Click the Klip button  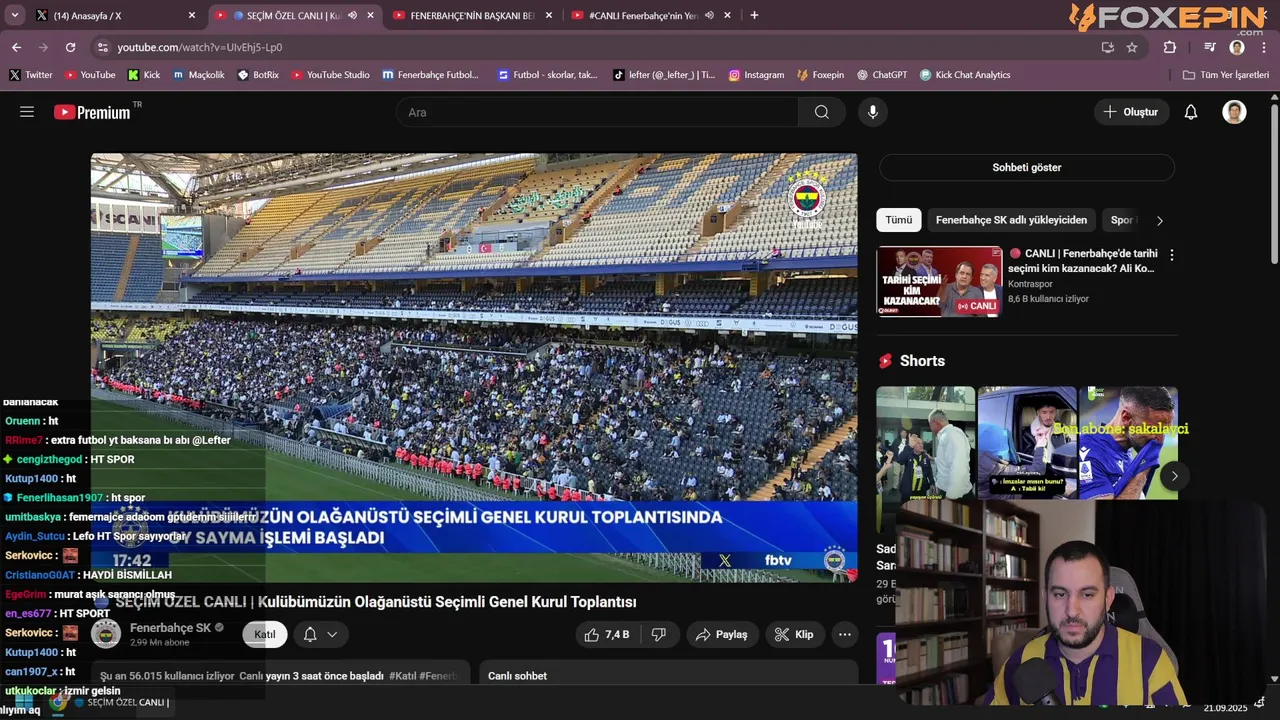pos(794,634)
